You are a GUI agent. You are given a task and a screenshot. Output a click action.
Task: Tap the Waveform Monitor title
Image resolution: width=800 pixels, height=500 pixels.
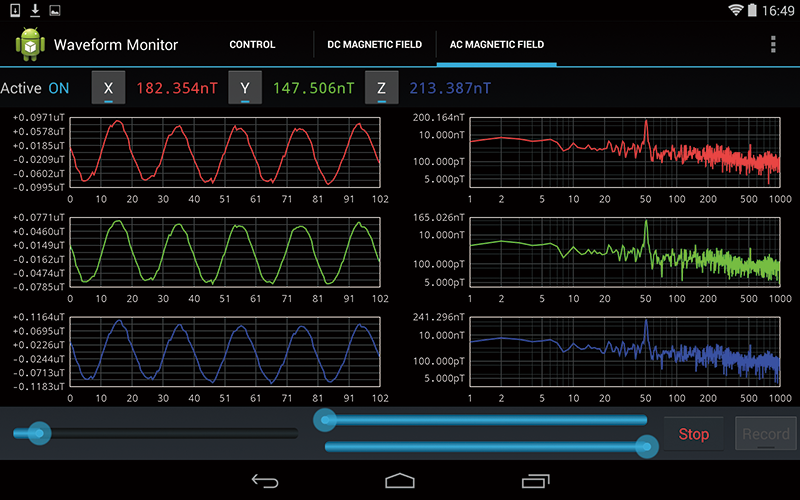point(116,45)
